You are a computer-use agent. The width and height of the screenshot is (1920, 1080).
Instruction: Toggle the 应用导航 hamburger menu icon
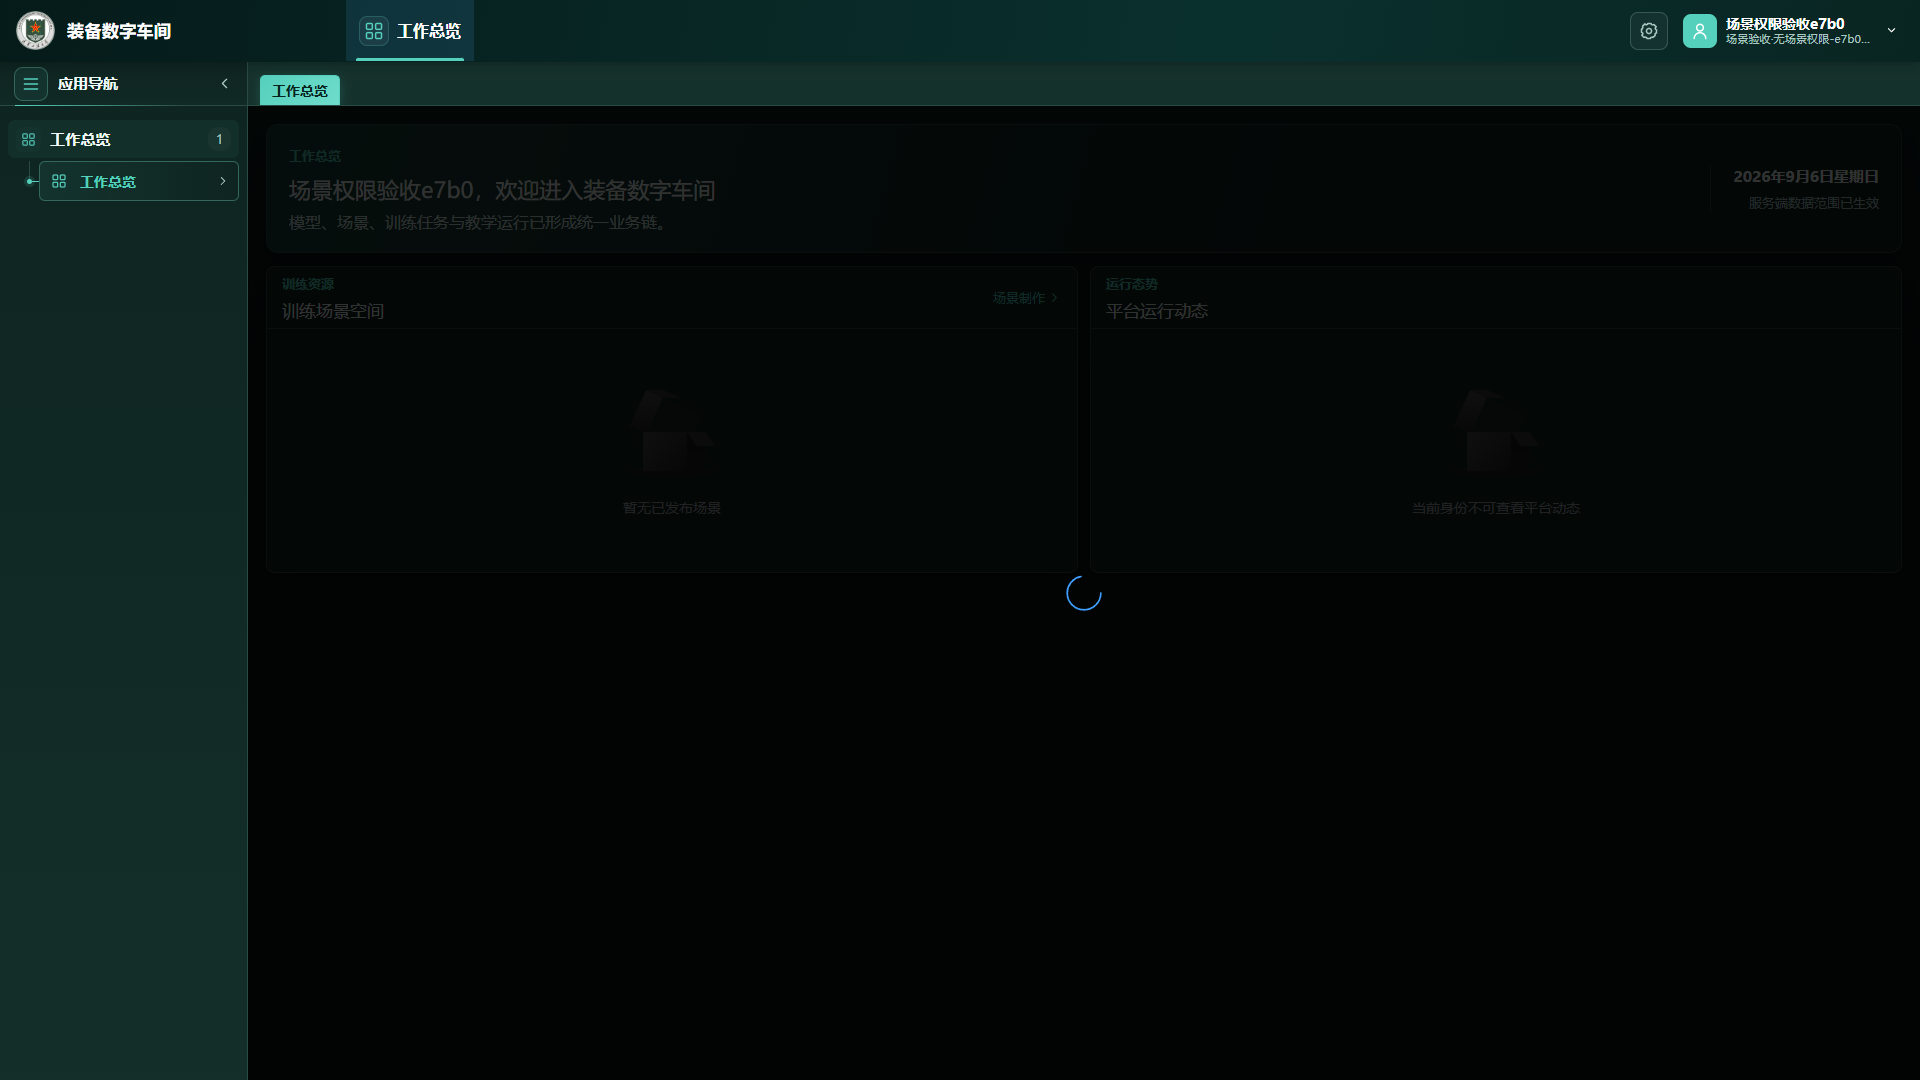(31, 84)
